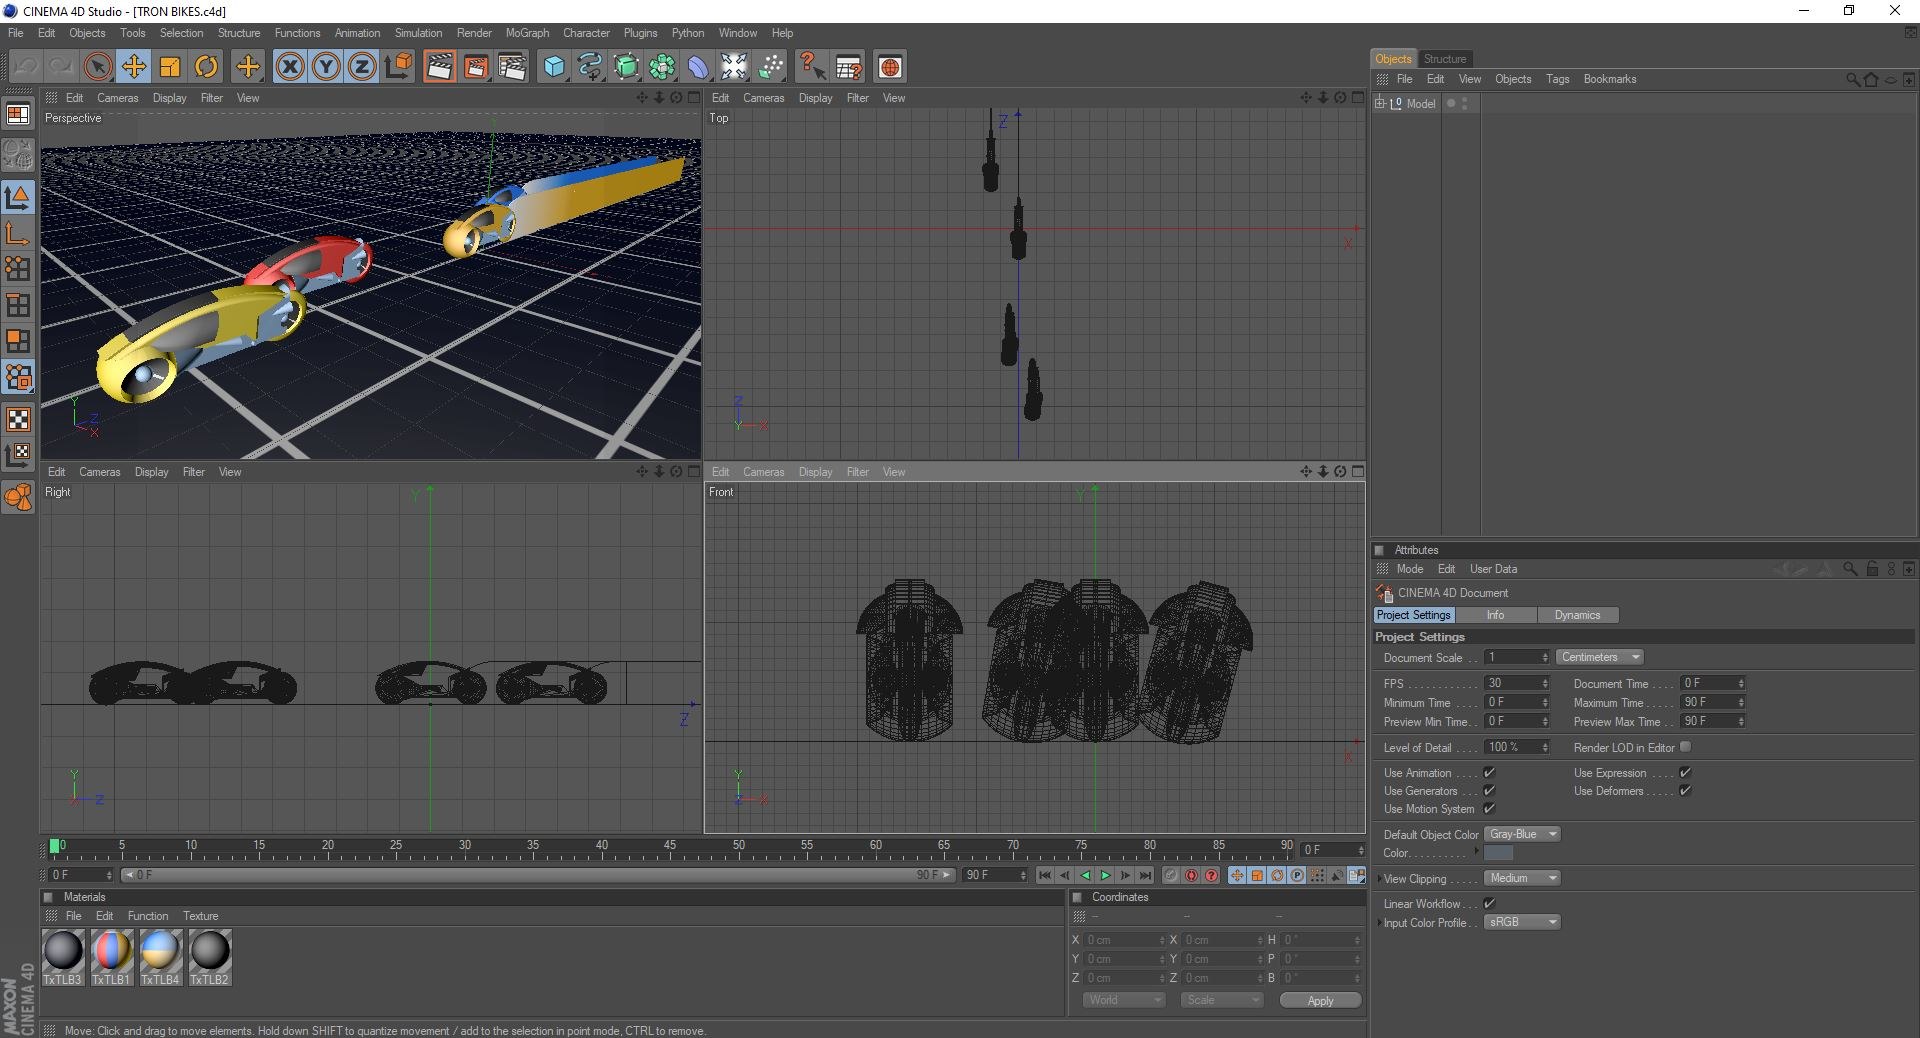Toggle the Use Deformers checkbox

coord(1685,791)
